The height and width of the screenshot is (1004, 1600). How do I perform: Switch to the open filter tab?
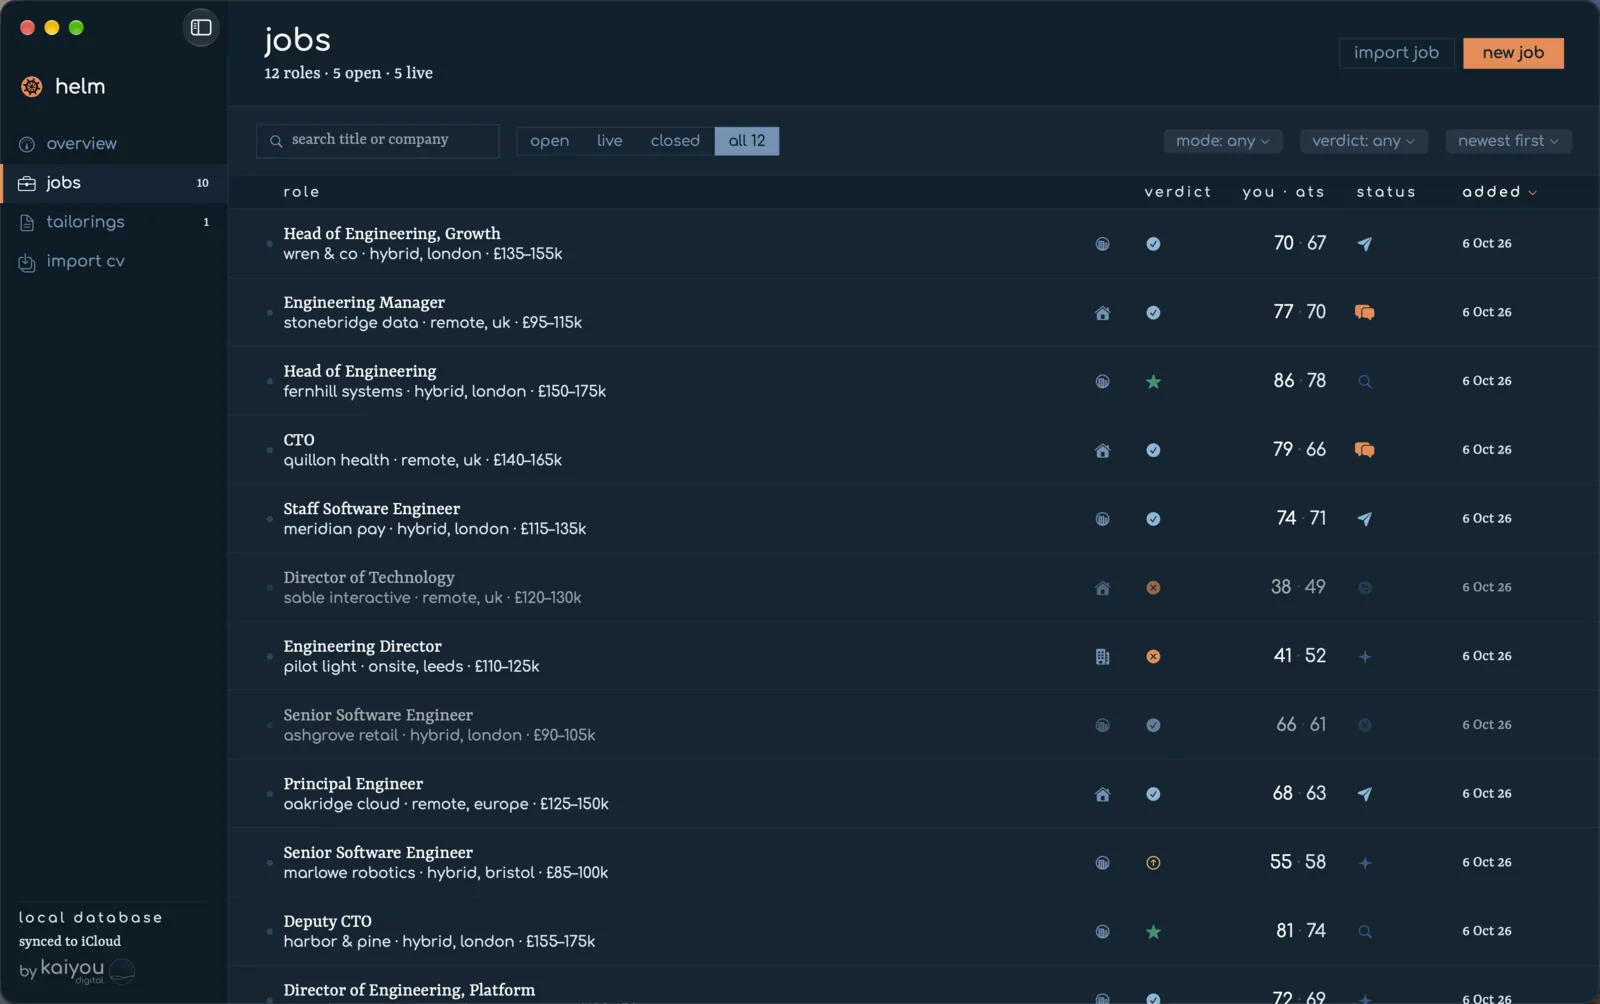[549, 141]
